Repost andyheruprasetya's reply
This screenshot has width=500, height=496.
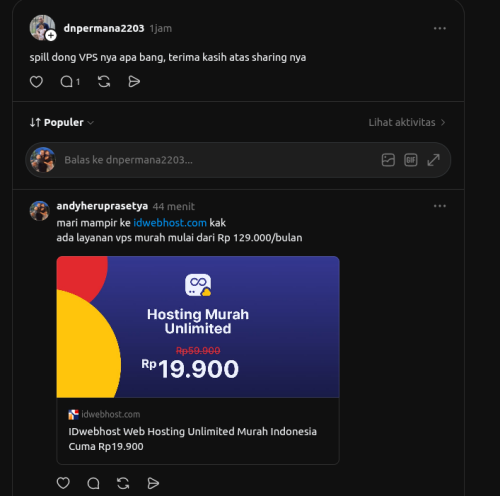(123, 483)
